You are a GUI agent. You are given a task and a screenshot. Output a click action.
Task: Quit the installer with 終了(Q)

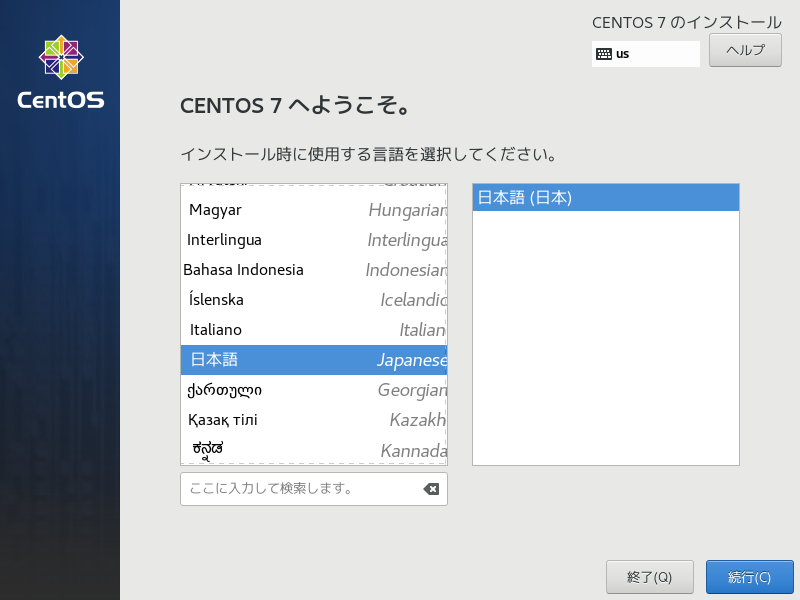click(649, 577)
